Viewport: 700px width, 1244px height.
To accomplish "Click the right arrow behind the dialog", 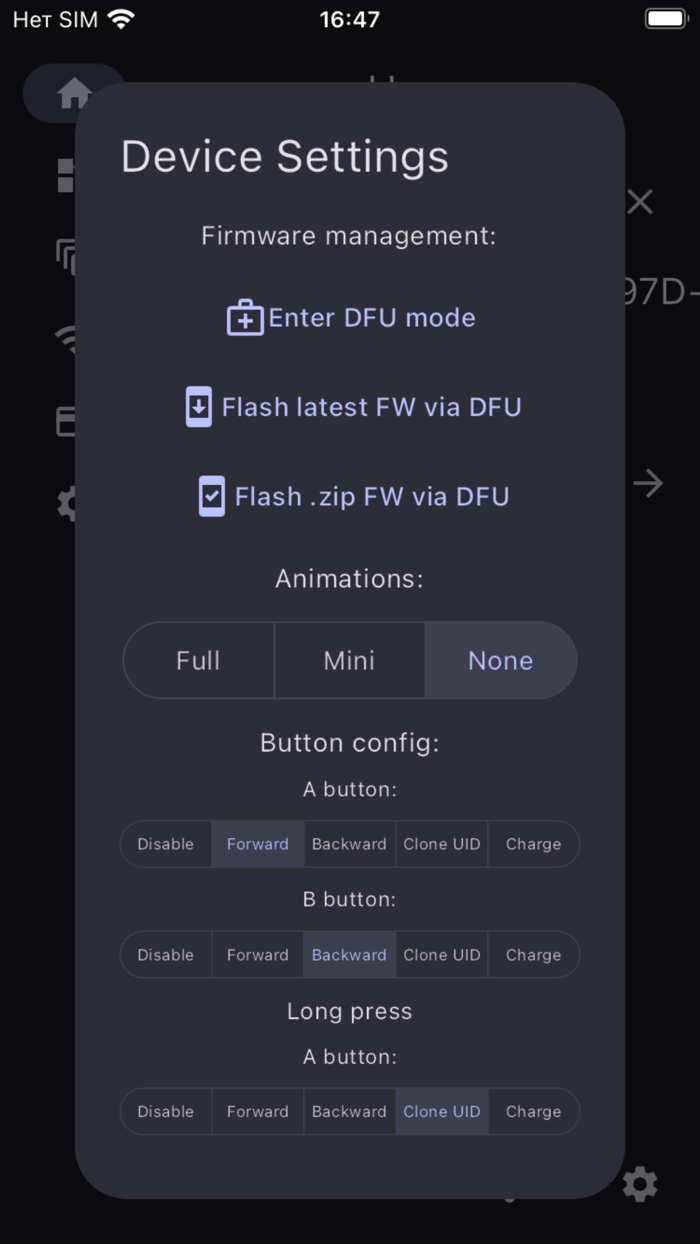I will 648,483.
